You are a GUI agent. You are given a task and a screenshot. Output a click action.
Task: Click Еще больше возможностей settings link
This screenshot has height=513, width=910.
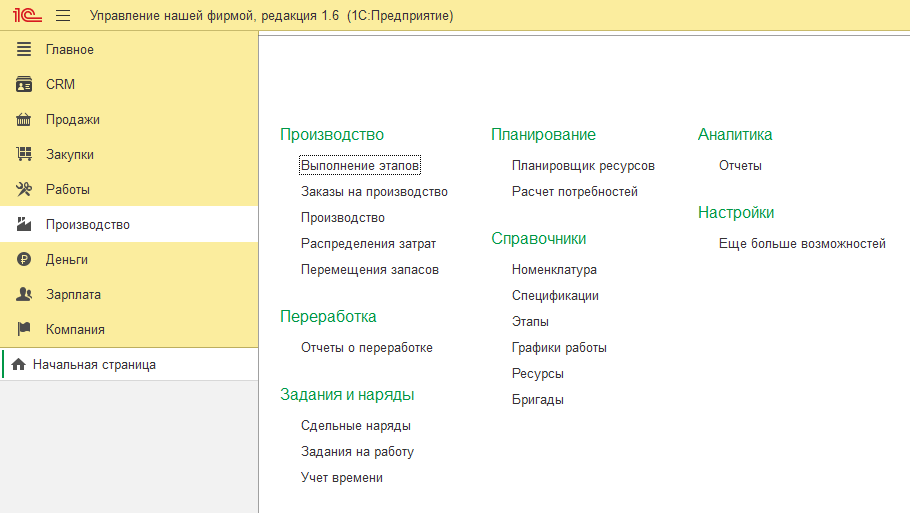(x=802, y=244)
